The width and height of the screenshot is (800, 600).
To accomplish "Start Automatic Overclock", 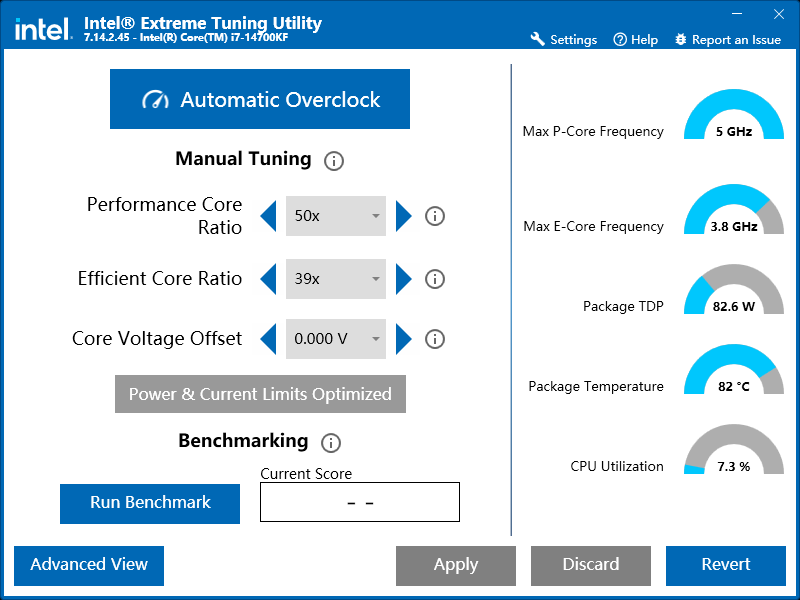I will (x=260, y=99).
